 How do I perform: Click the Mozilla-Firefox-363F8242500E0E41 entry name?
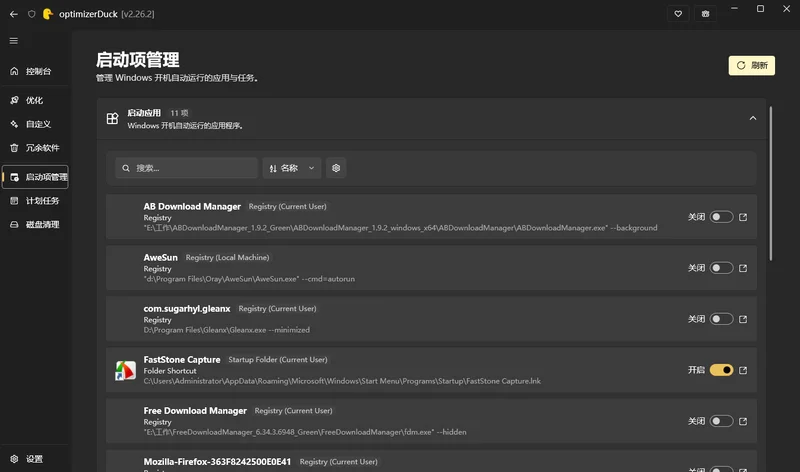coord(217,461)
